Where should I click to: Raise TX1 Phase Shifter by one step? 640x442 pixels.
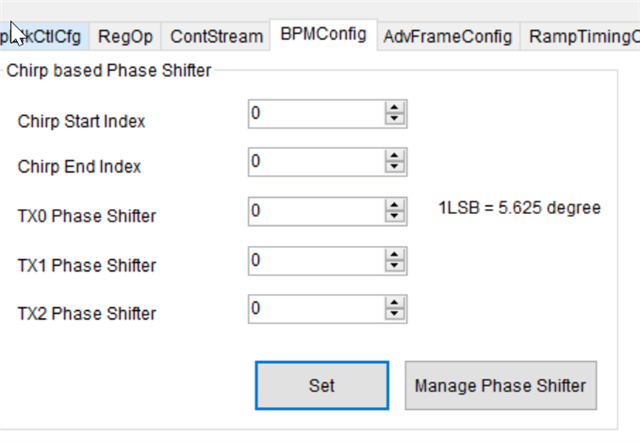[395, 254]
